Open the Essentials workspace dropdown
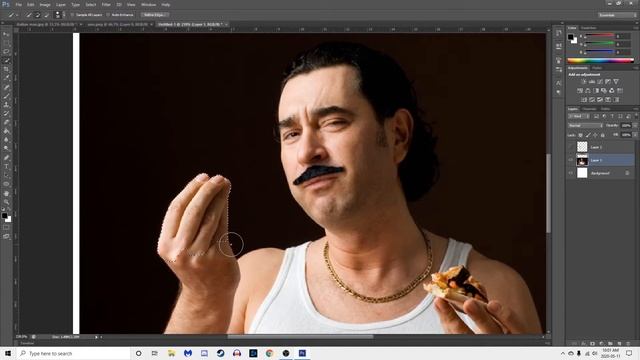640x360 pixels. pos(617,15)
